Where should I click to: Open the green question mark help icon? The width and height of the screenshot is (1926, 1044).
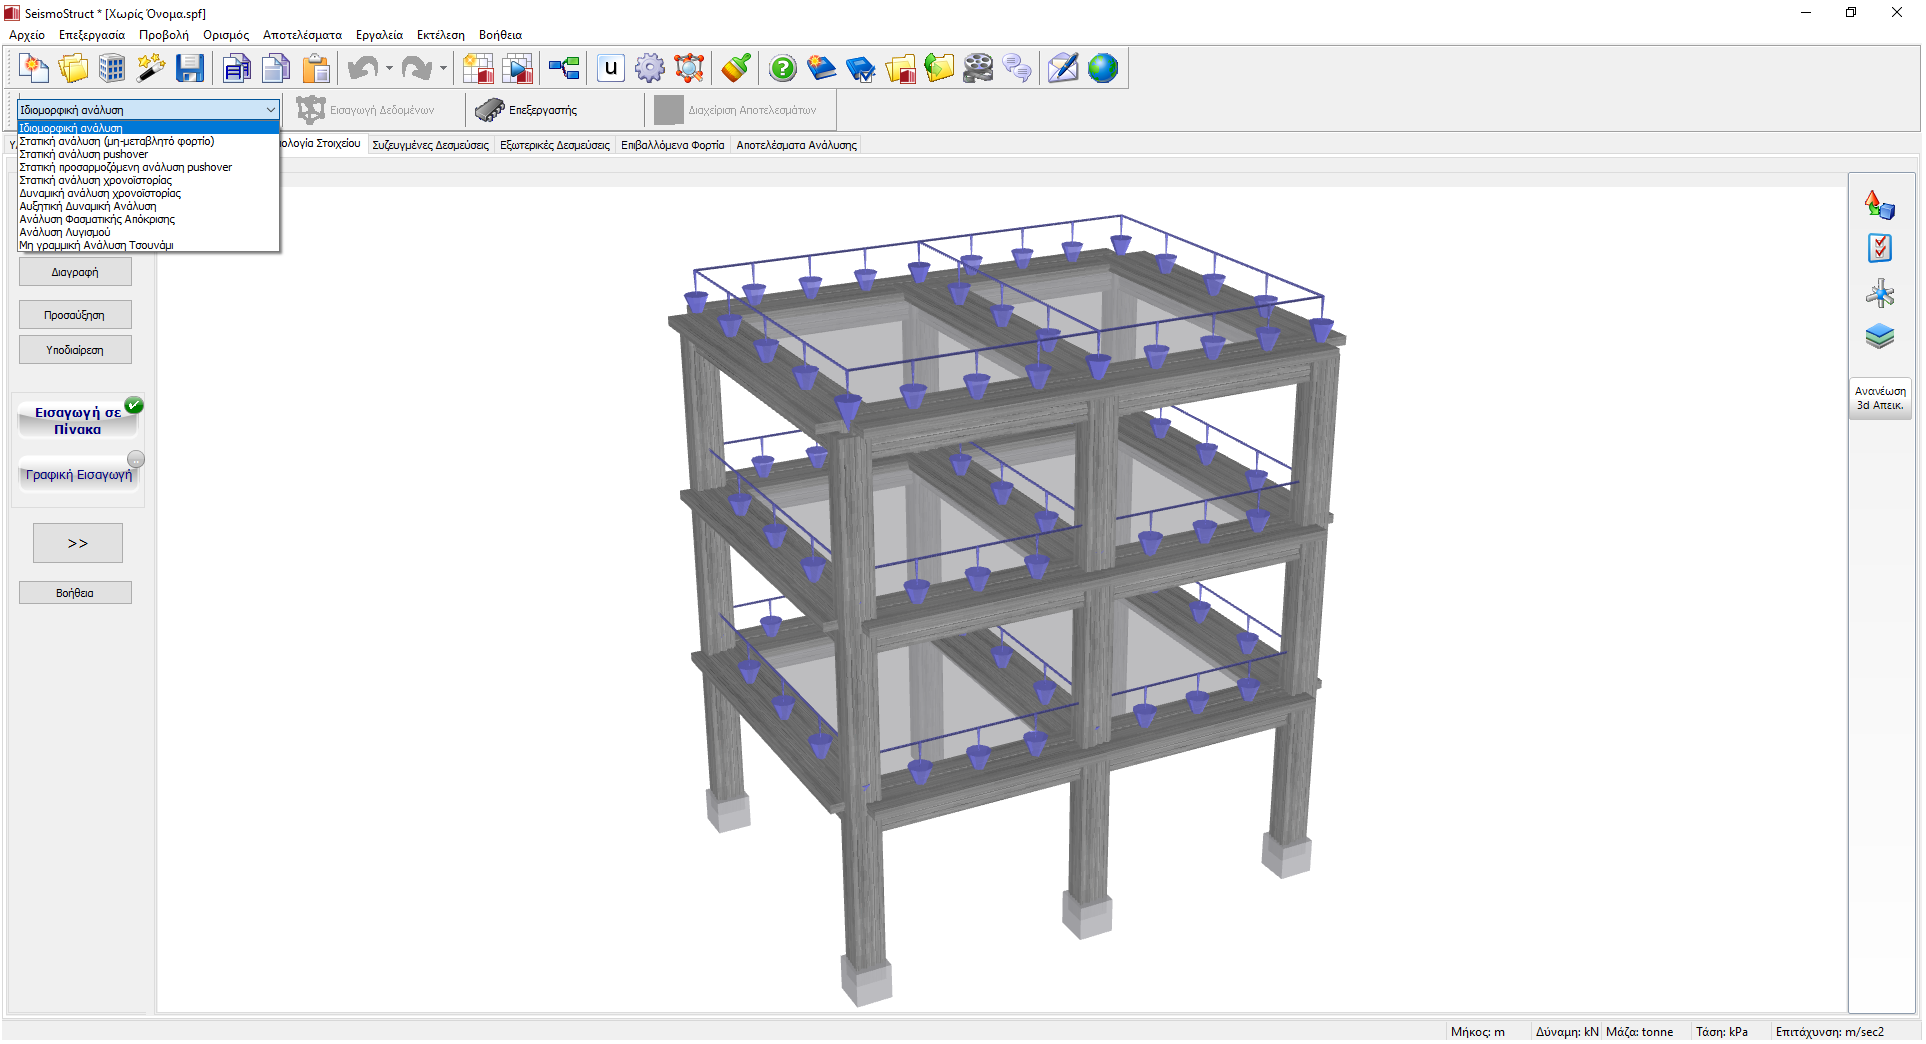point(783,68)
